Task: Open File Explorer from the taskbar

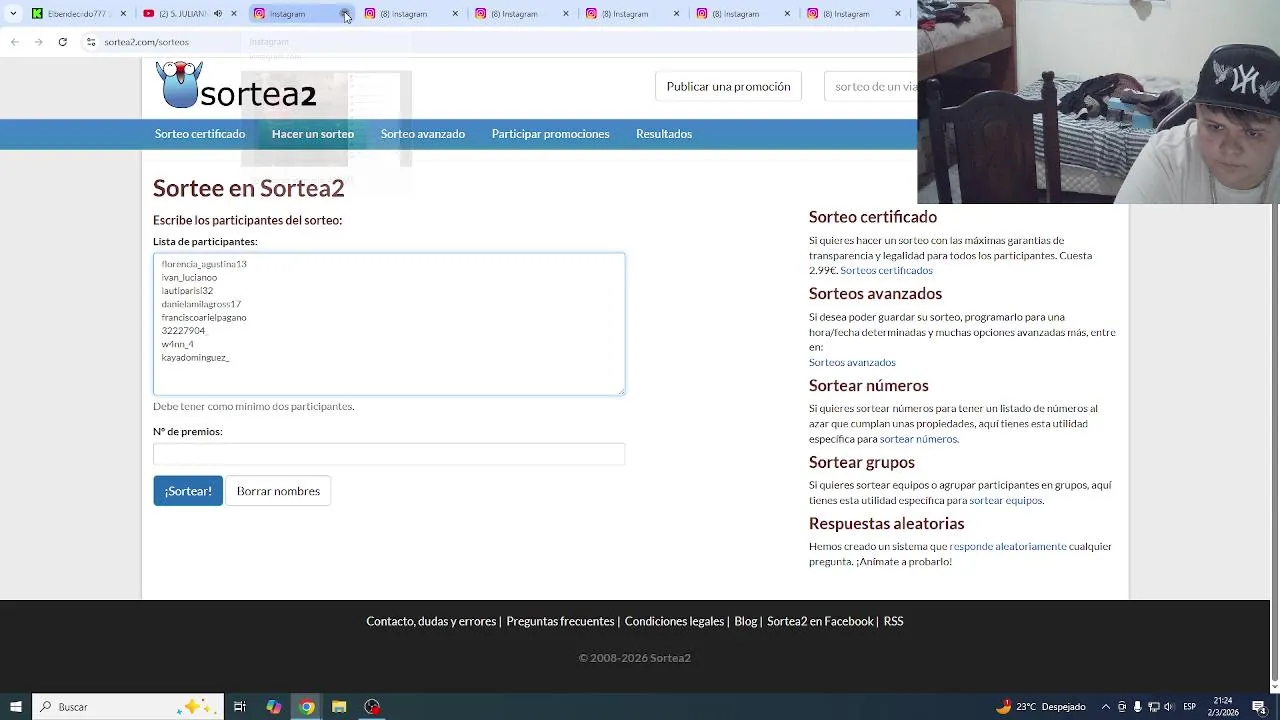Action: (339, 707)
